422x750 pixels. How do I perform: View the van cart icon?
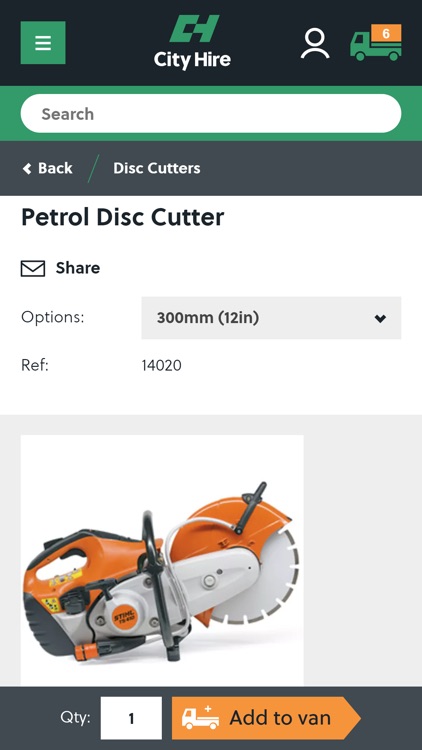coord(376,43)
